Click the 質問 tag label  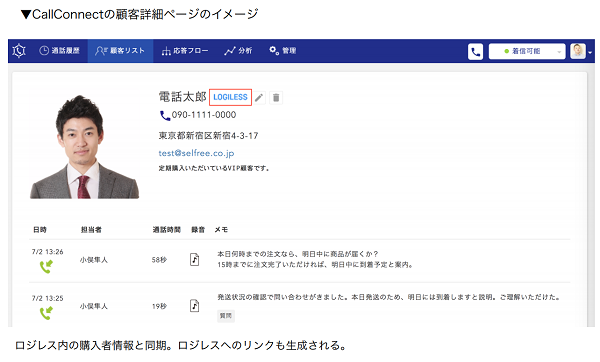pos(226,316)
